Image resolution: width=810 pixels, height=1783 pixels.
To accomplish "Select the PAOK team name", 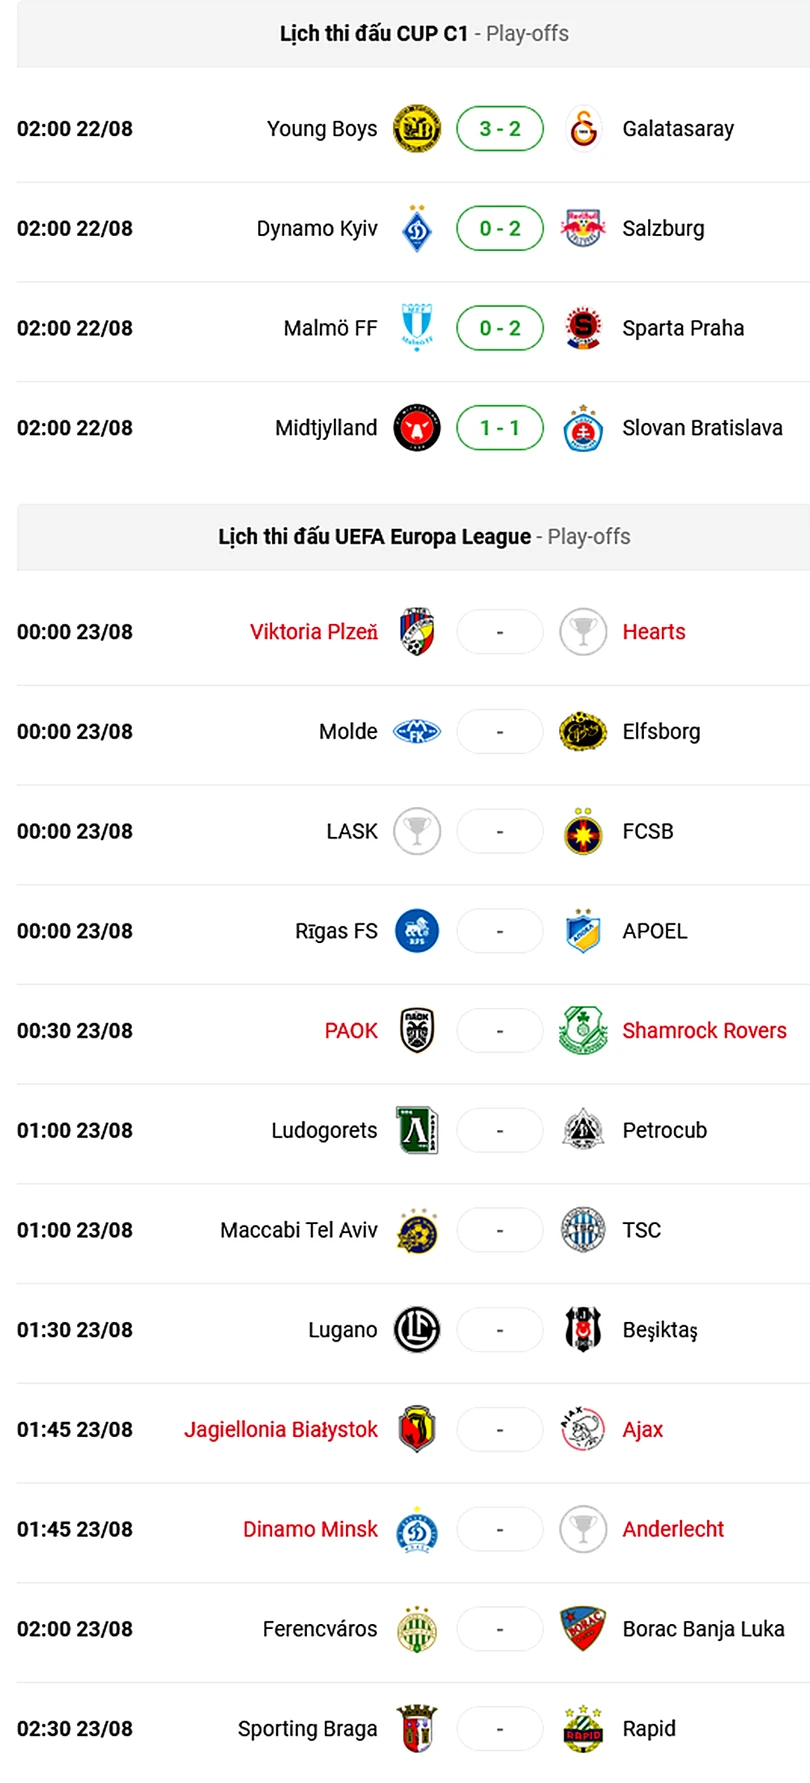I will click(351, 1031).
